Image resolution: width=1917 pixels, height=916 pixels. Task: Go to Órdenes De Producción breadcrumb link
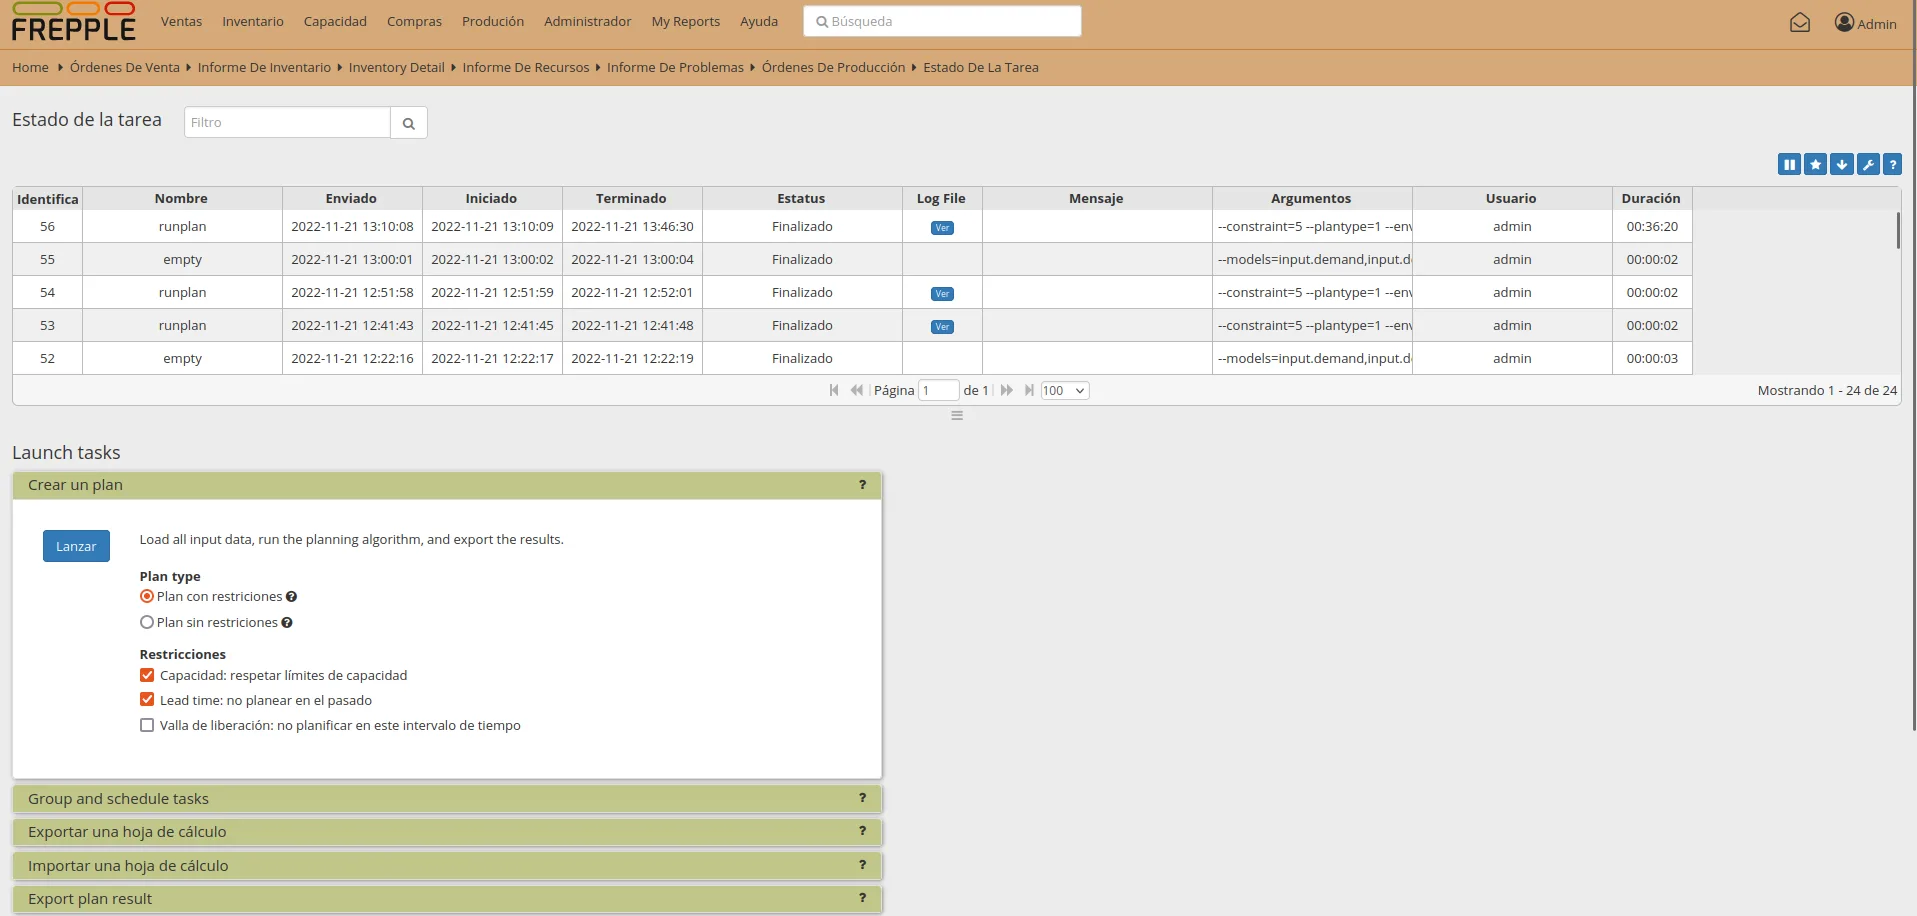833,68
